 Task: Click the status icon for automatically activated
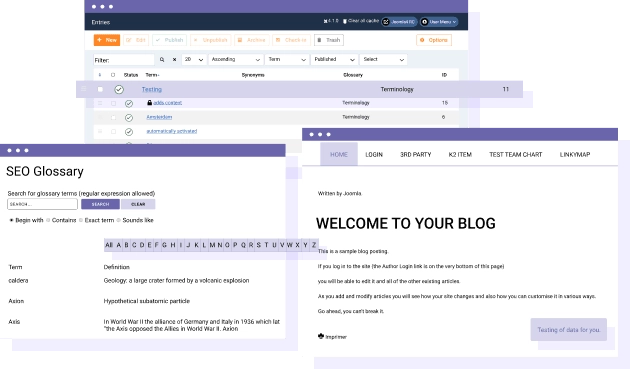pos(129,132)
